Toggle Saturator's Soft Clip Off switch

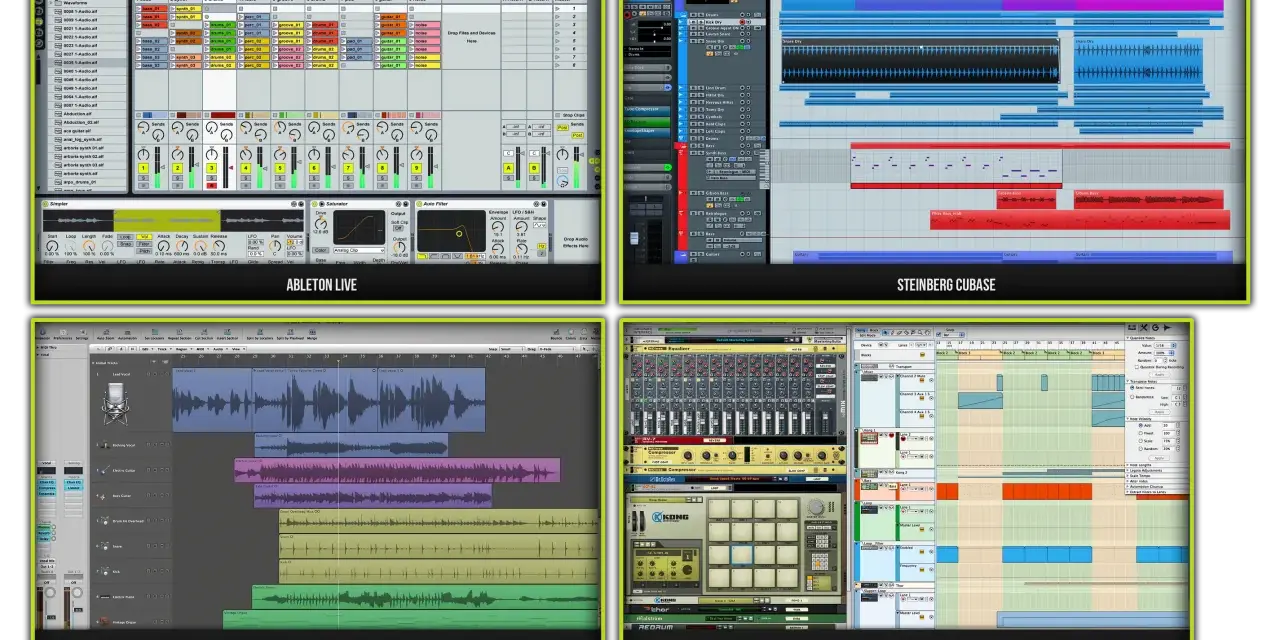pyautogui.click(x=398, y=228)
